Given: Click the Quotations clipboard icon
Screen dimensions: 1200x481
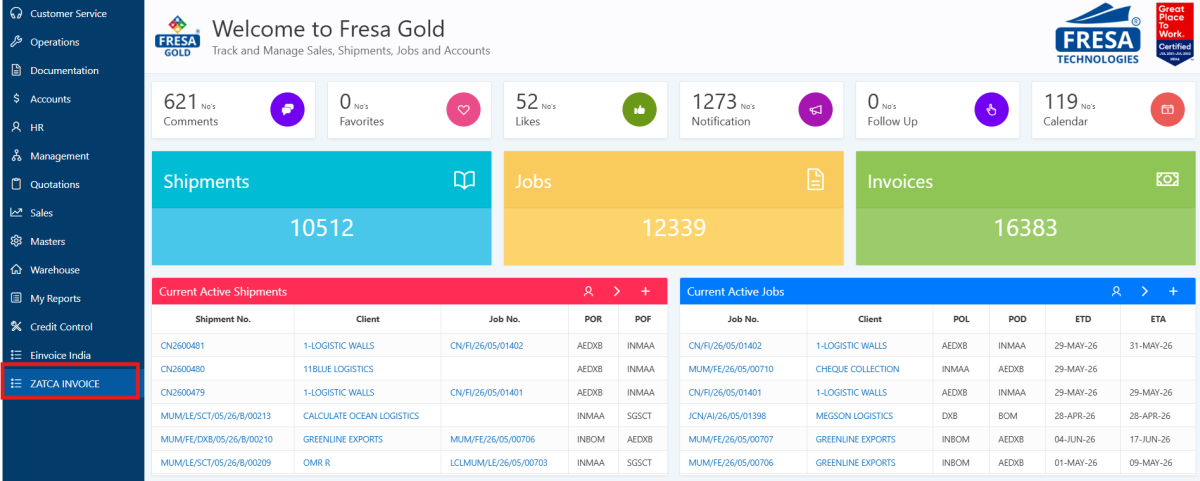Looking at the screenshot, I should point(16,184).
